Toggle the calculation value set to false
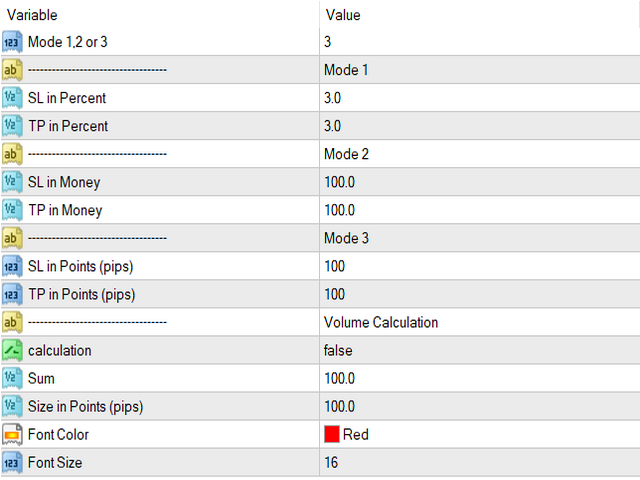 [x=480, y=351]
